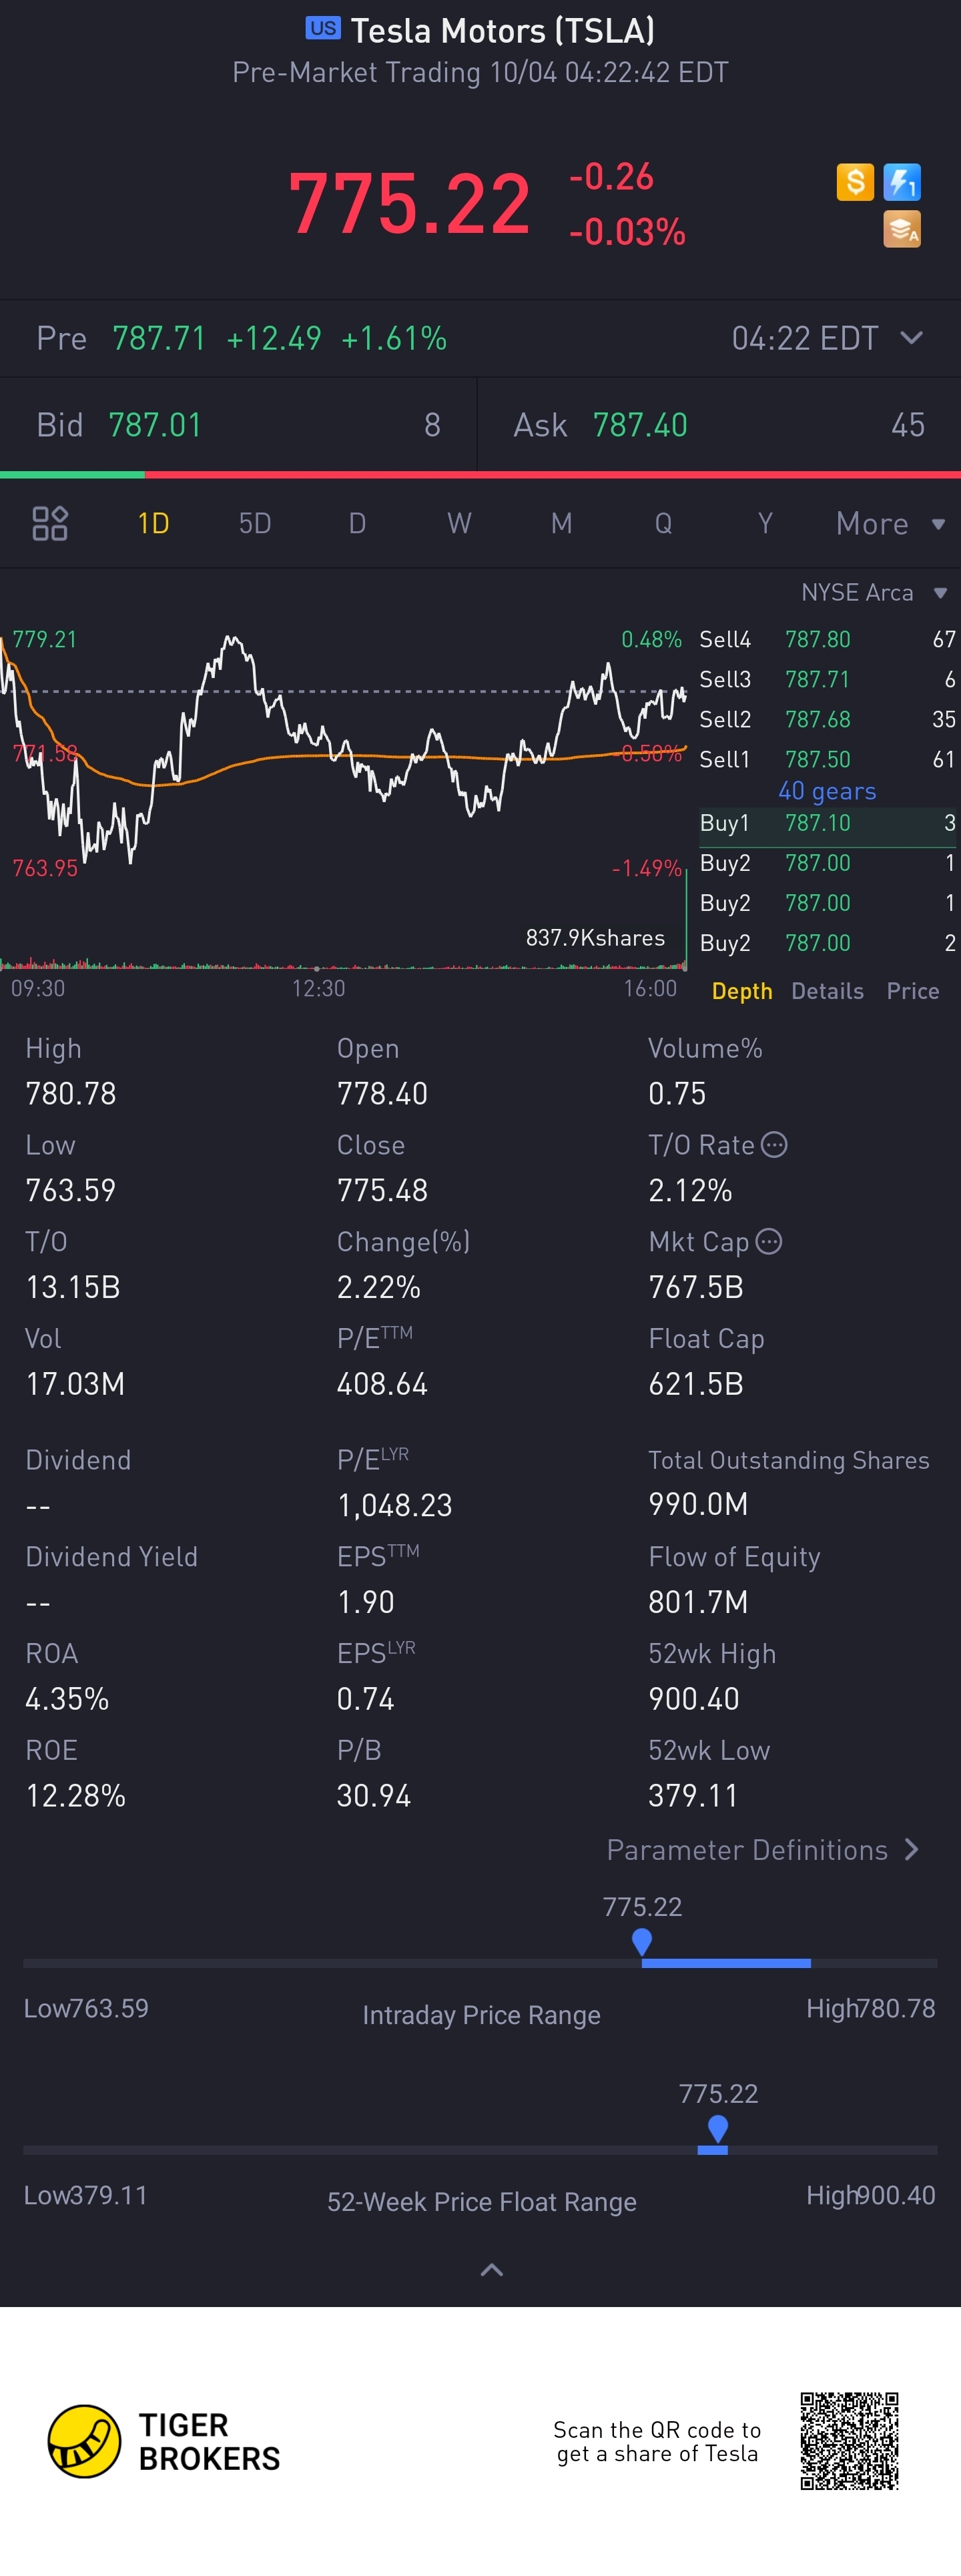
Task: Tap the Sell2 787.68 order row
Action: click(827, 719)
